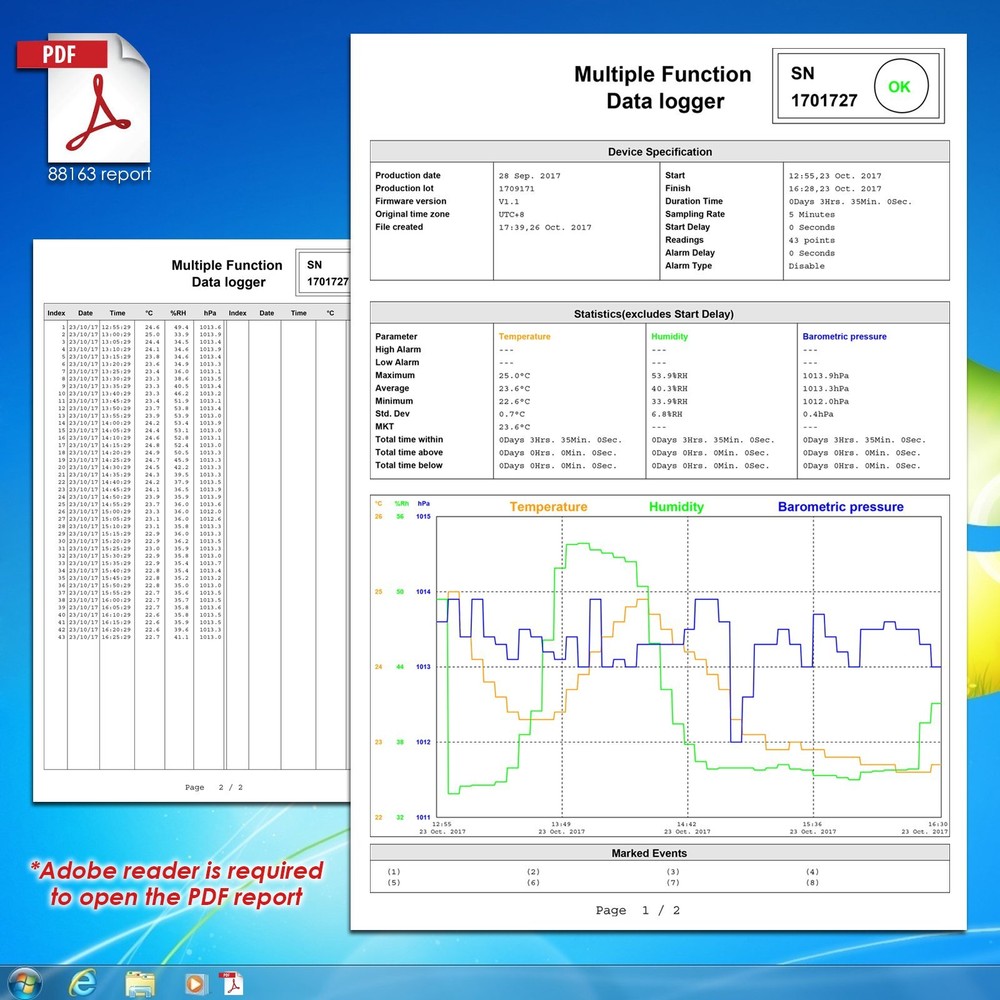Click the green OK status indicator

(899, 87)
